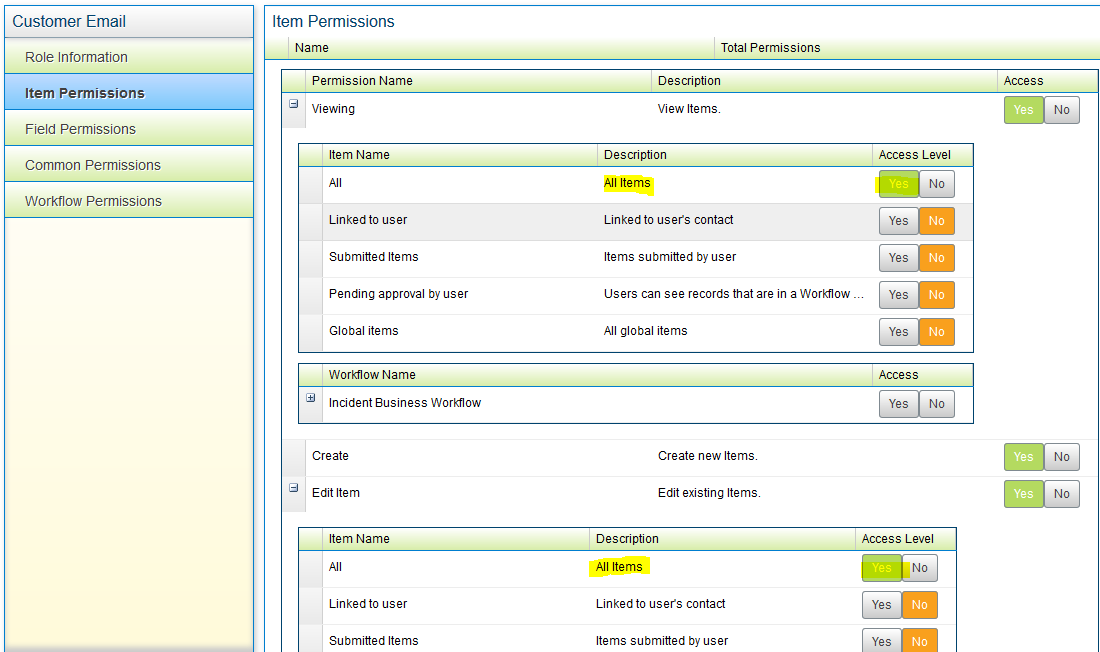Image resolution: width=1100 pixels, height=652 pixels.
Task: Click the Total Permissions column header
Action: [770, 48]
